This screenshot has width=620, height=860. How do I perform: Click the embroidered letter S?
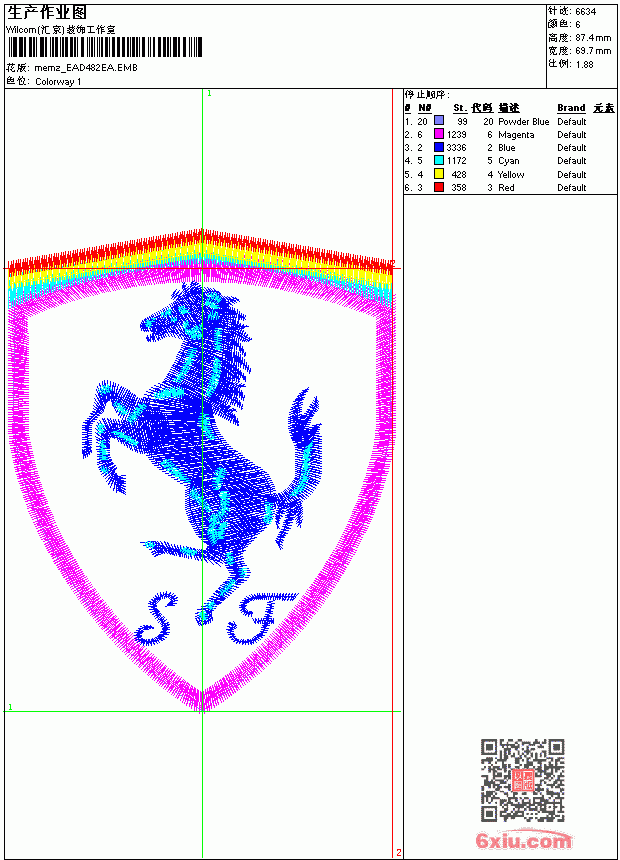pyautogui.click(x=157, y=618)
